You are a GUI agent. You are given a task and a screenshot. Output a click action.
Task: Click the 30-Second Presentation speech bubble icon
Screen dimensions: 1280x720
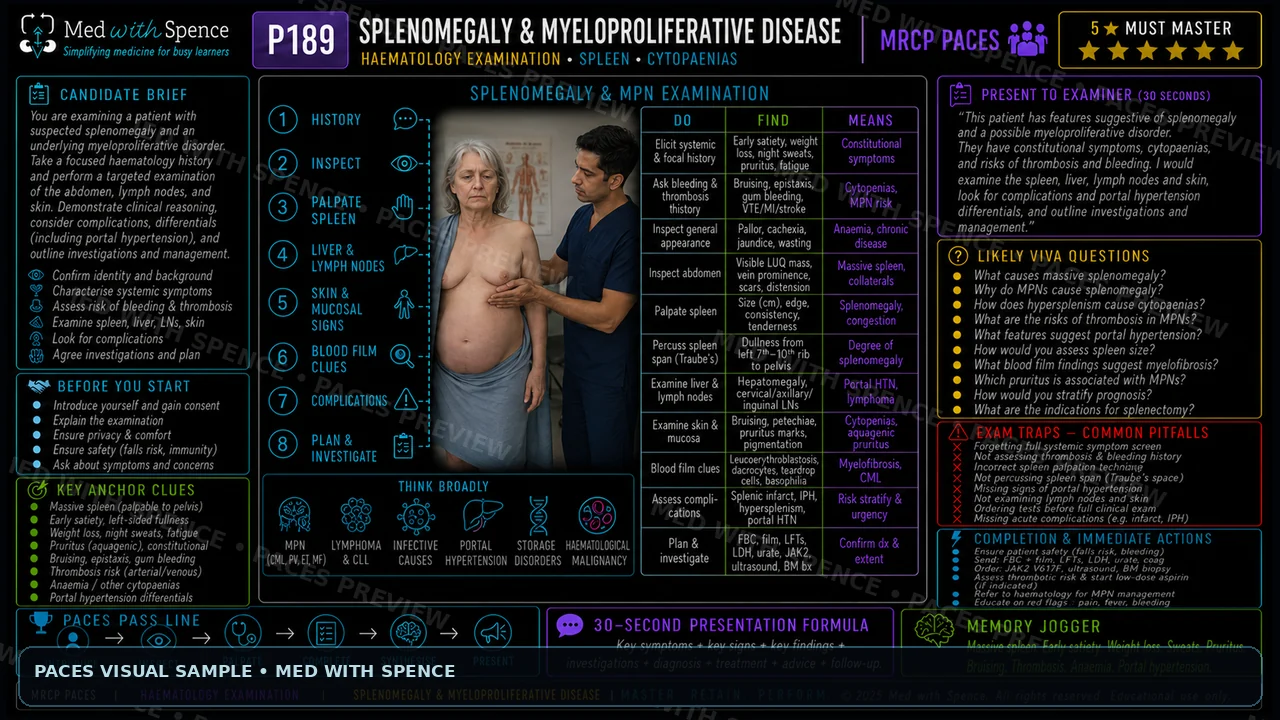coord(570,626)
